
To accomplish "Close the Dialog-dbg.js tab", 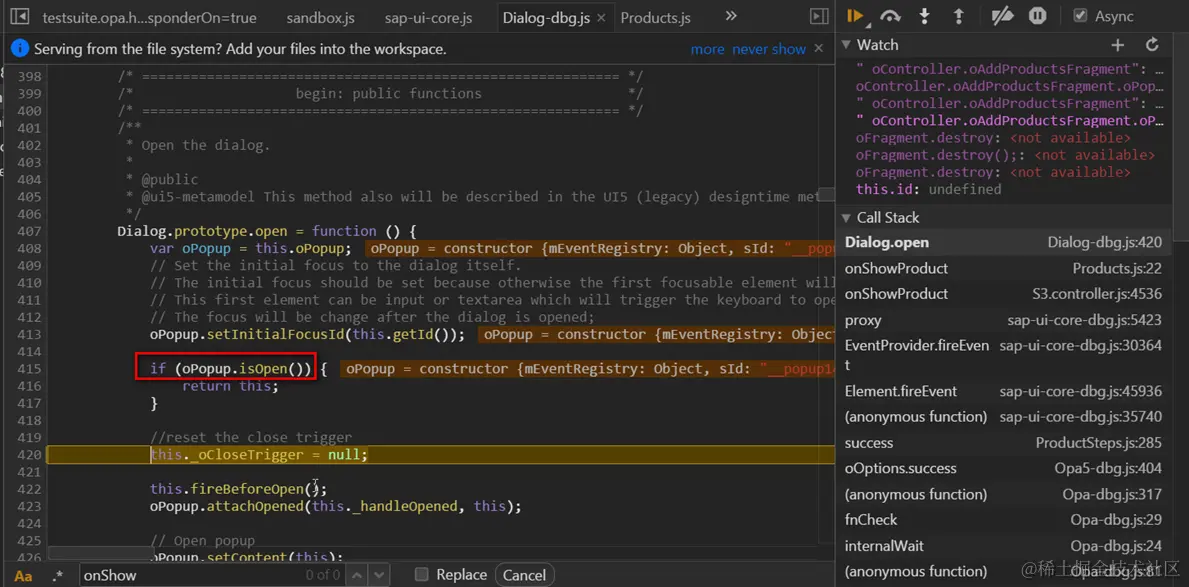I will 601,18.
